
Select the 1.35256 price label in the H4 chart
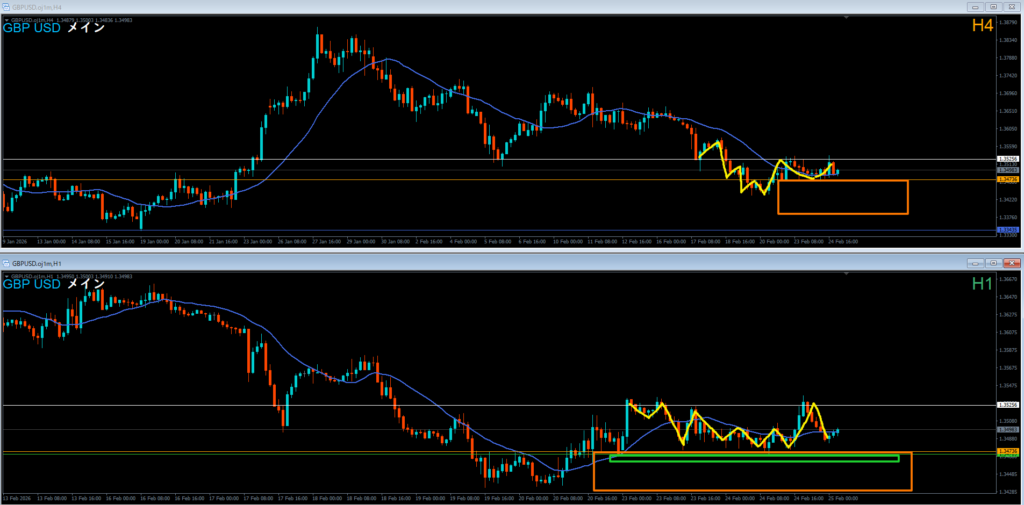1006,159
